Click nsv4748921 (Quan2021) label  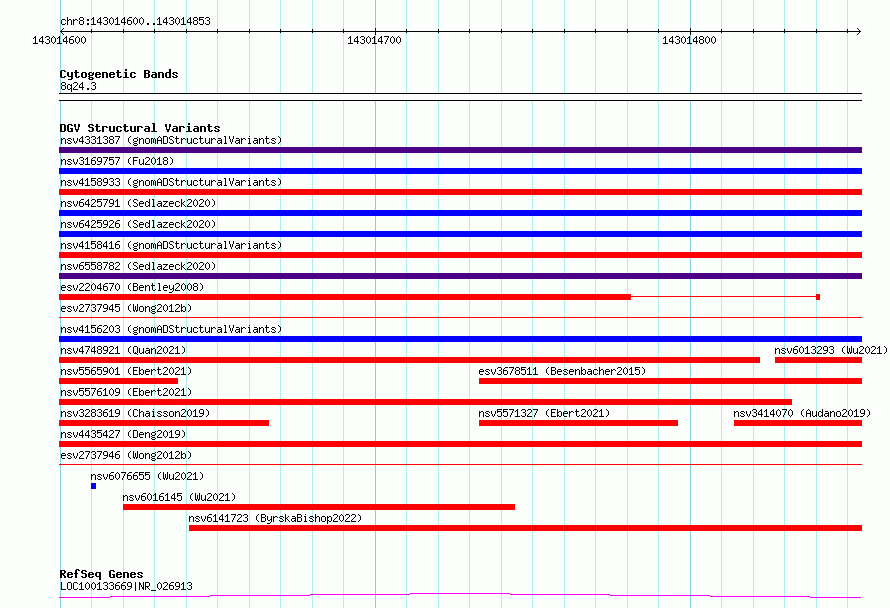pos(123,350)
